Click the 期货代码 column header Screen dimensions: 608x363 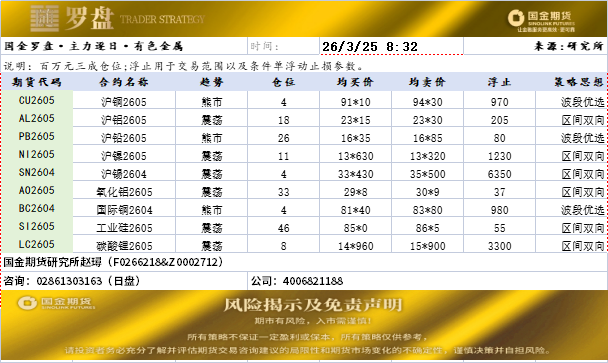[x=37, y=82]
